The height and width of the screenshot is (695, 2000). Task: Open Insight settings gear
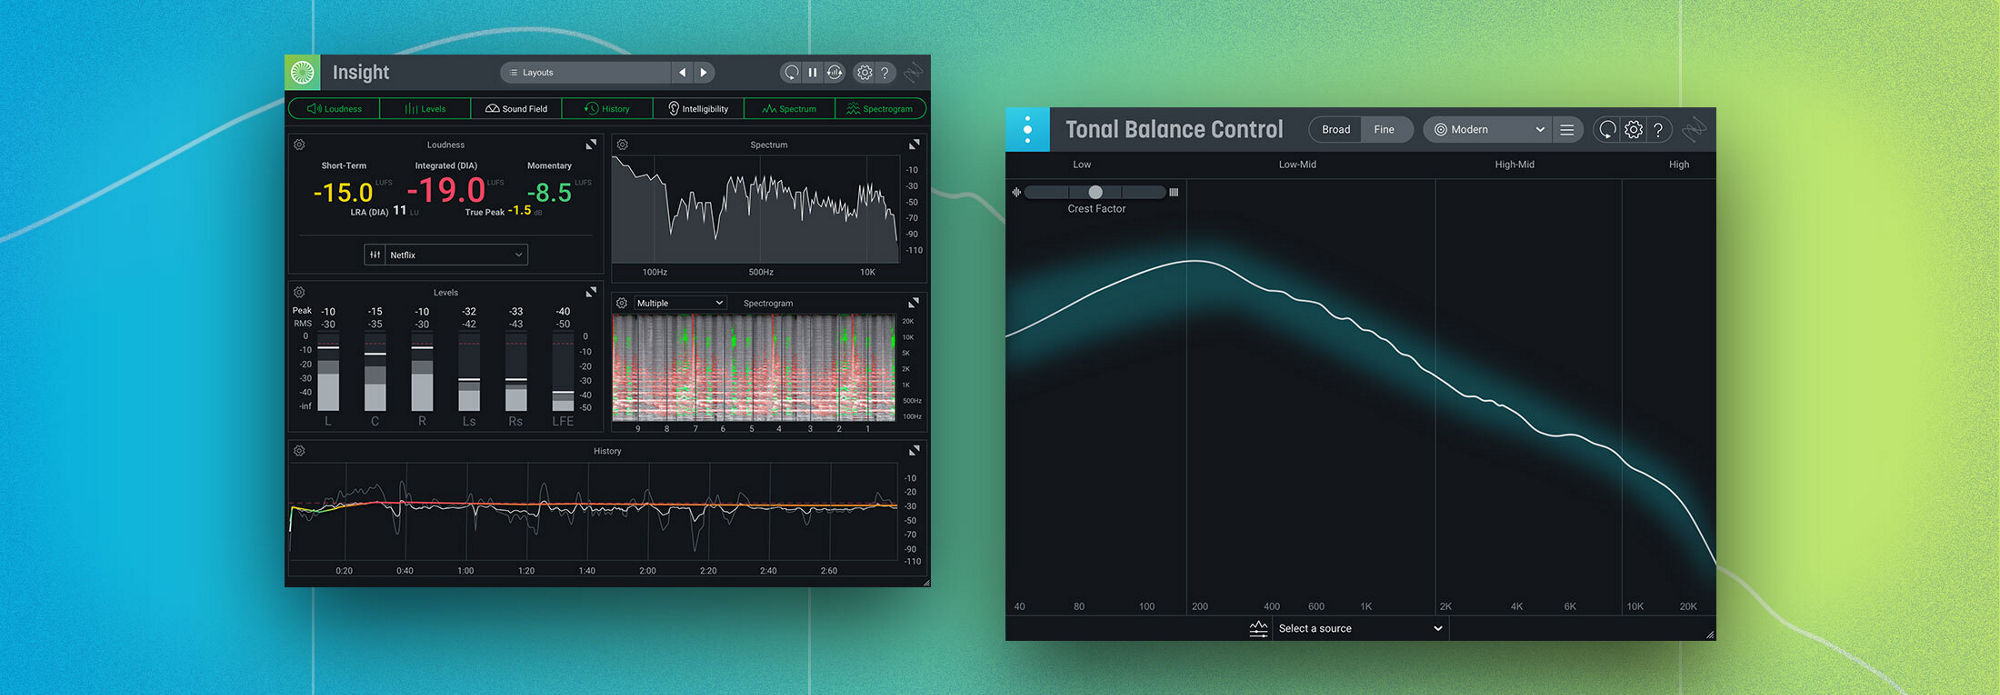click(x=865, y=72)
